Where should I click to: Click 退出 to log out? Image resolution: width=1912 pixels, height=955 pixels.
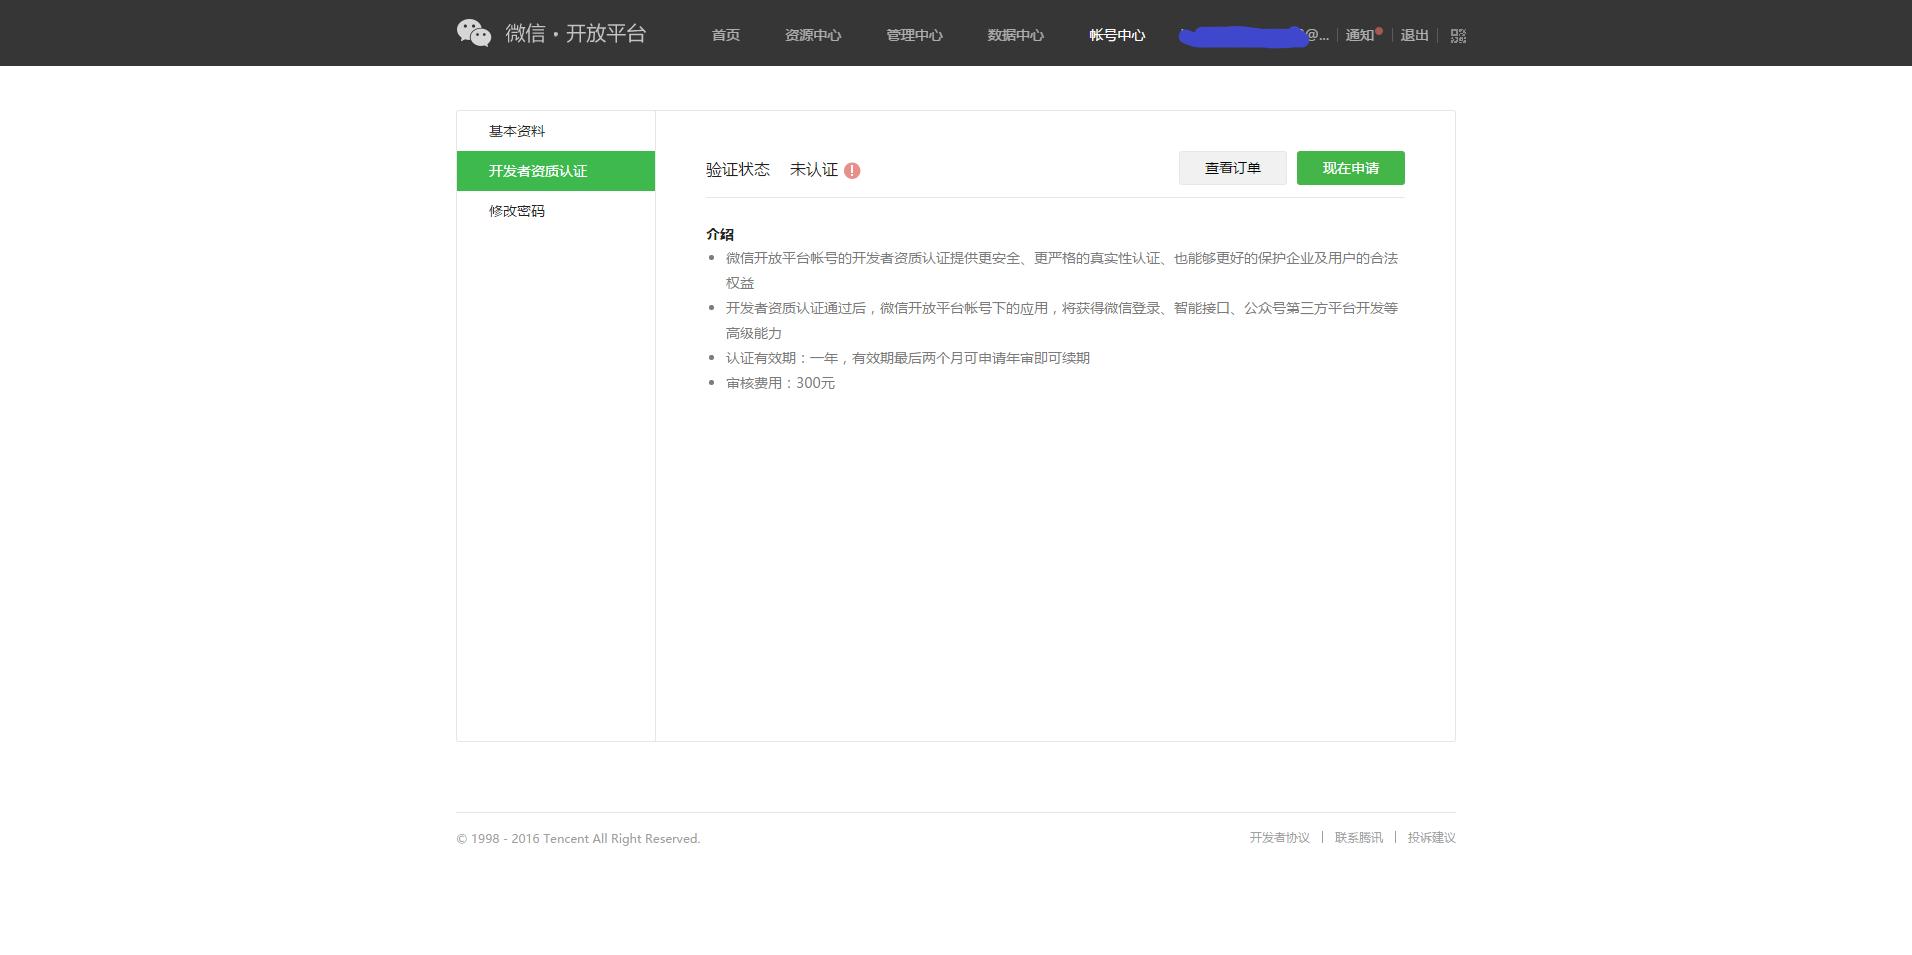click(1413, 35)
